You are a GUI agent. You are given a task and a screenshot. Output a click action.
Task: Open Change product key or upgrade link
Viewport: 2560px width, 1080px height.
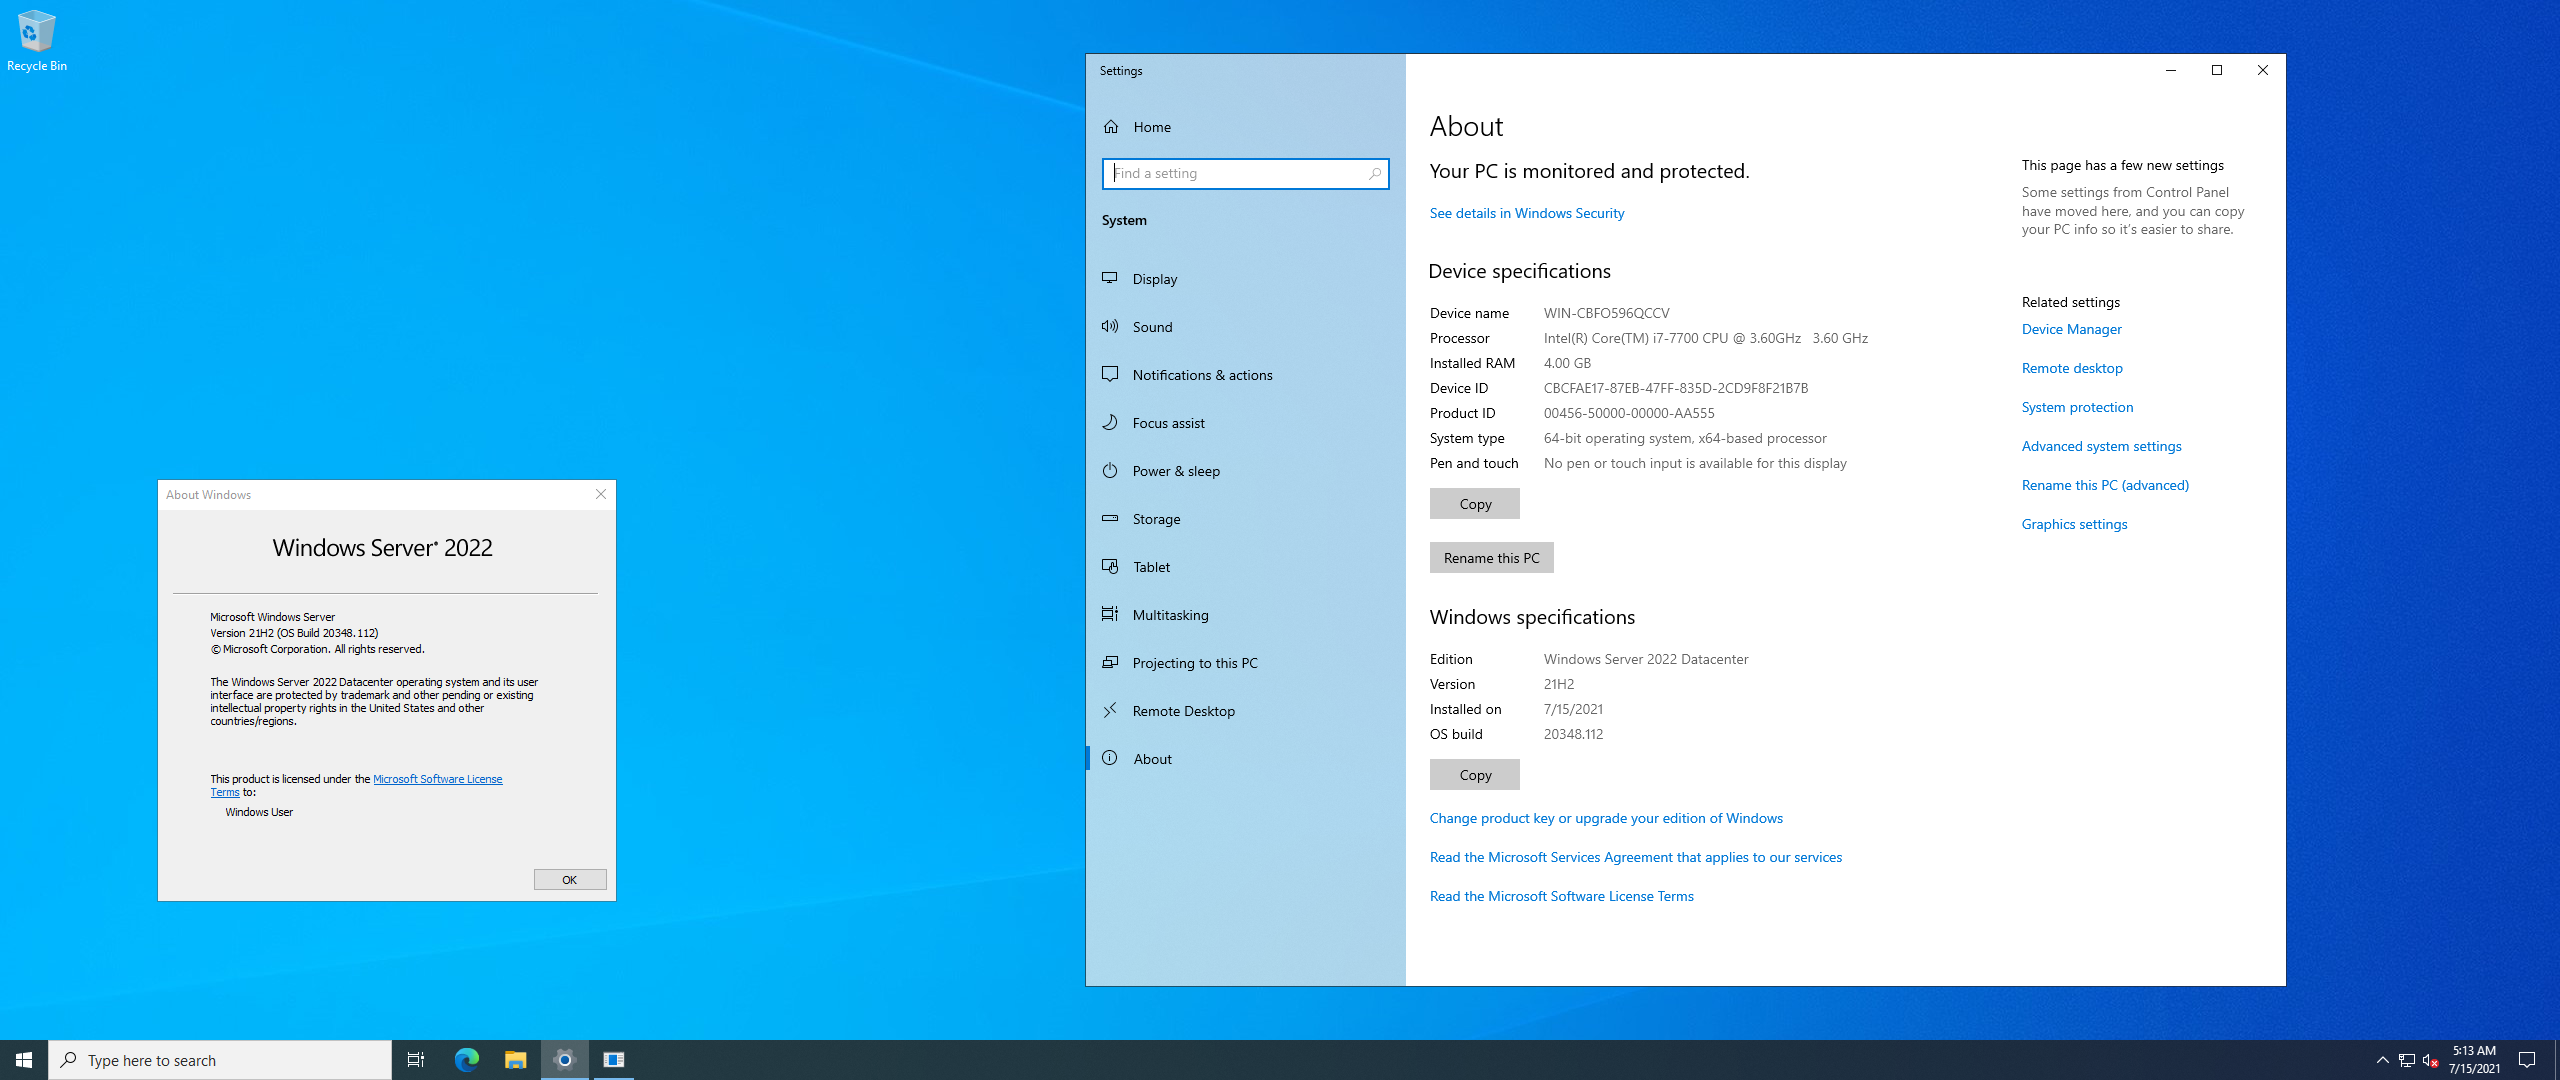[1606, 818]
